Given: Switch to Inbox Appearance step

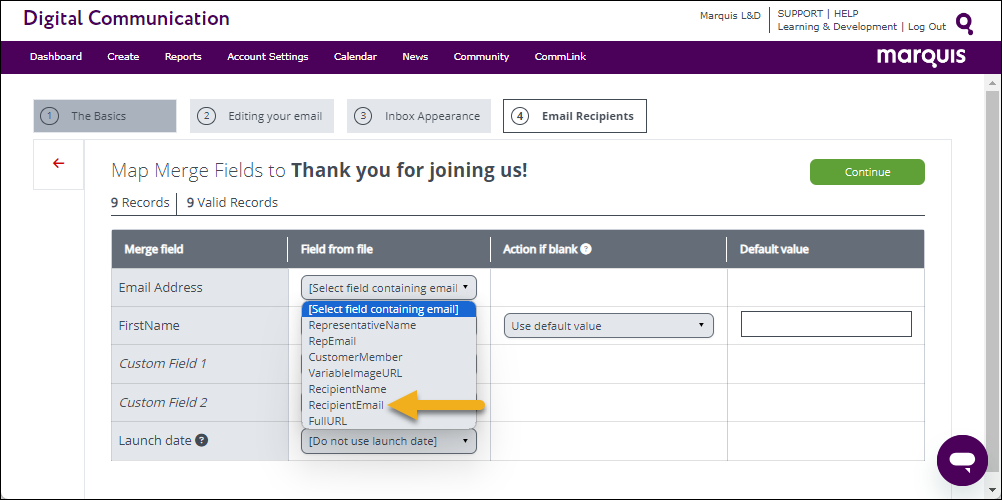Looking at the screenshot, I should click(x=419, y=116).
